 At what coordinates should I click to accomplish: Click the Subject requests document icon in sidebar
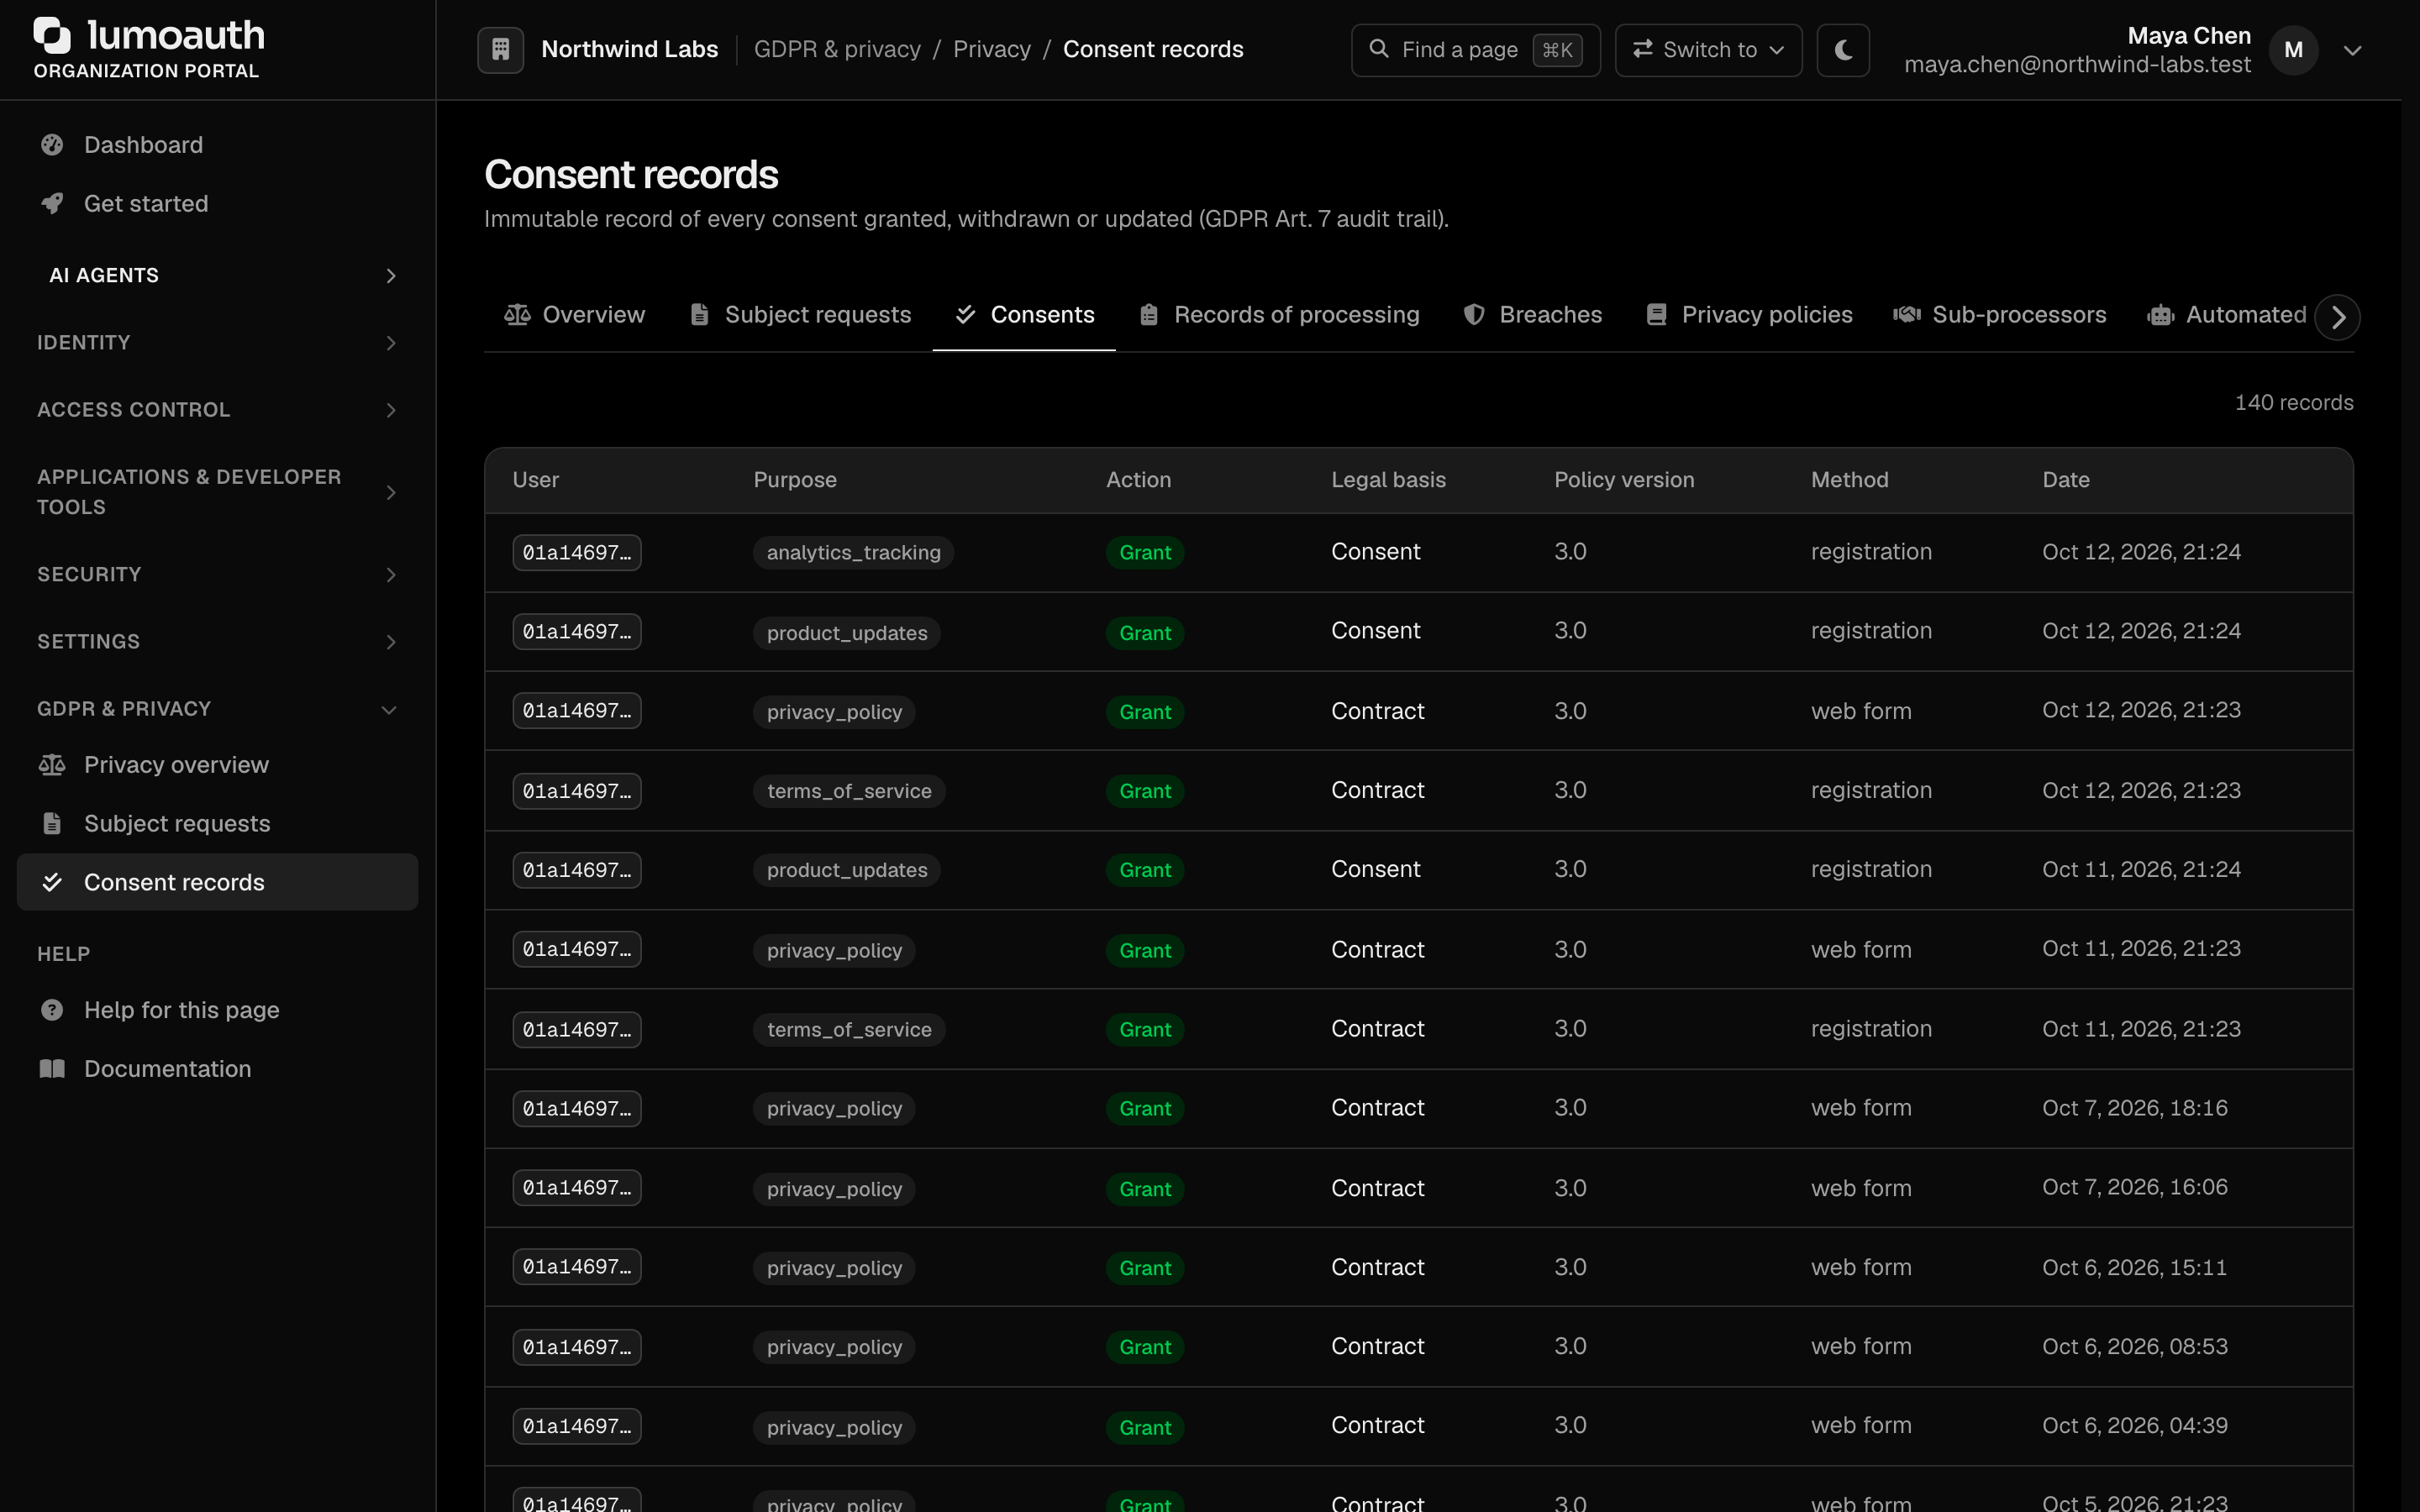pos(52,824)
